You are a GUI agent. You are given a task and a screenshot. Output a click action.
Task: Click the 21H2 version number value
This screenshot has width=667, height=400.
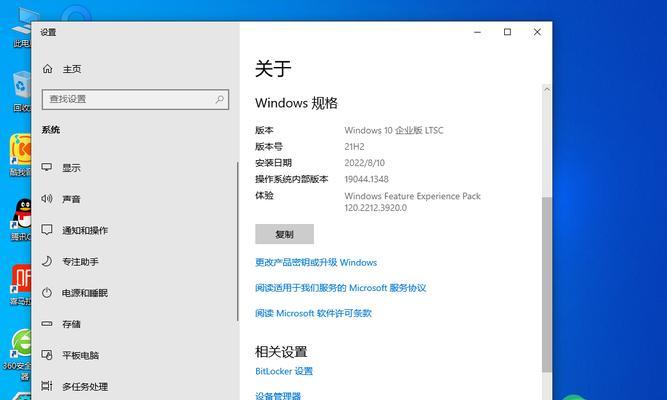[x=354, y=146]
